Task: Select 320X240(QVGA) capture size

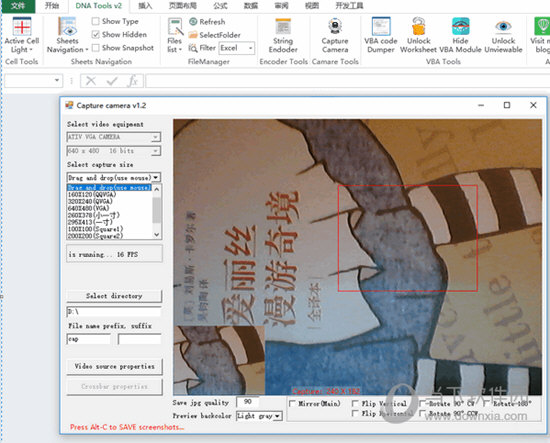Action: (109, 201)
